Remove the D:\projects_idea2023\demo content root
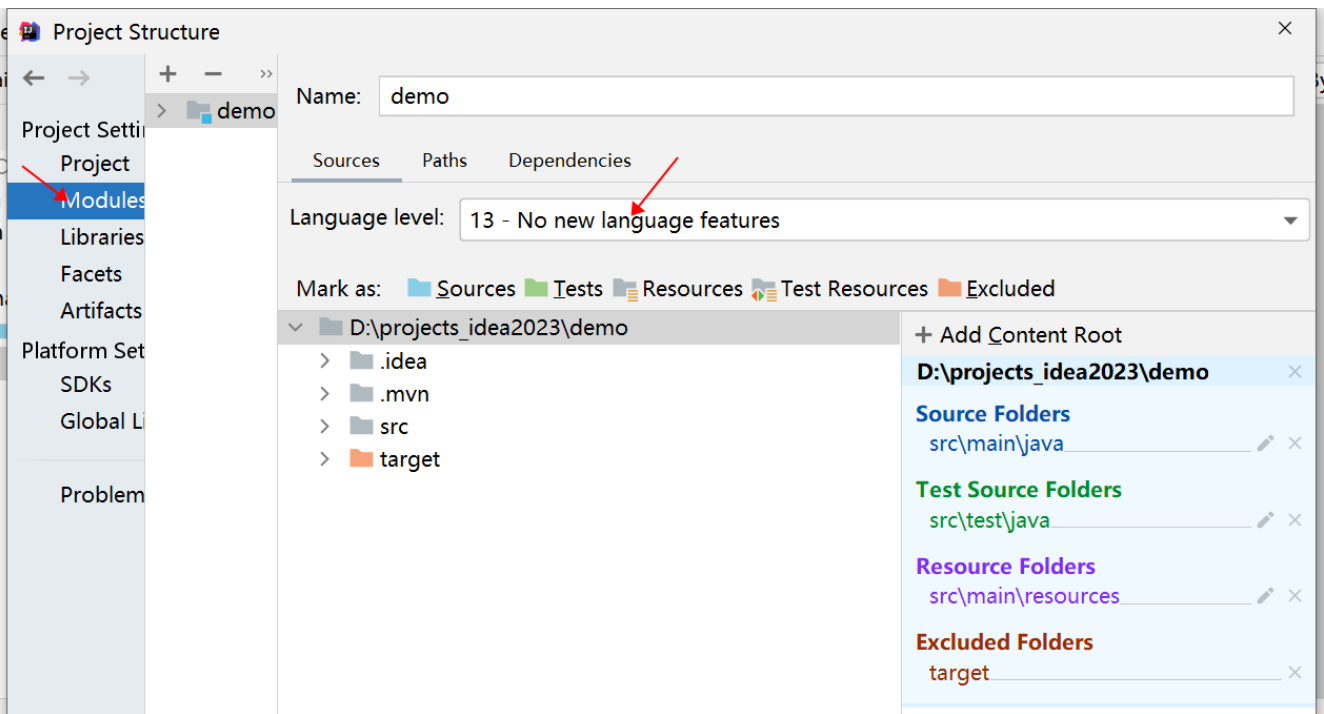Screen dimensions: 1324x714 coord(1295,372)
